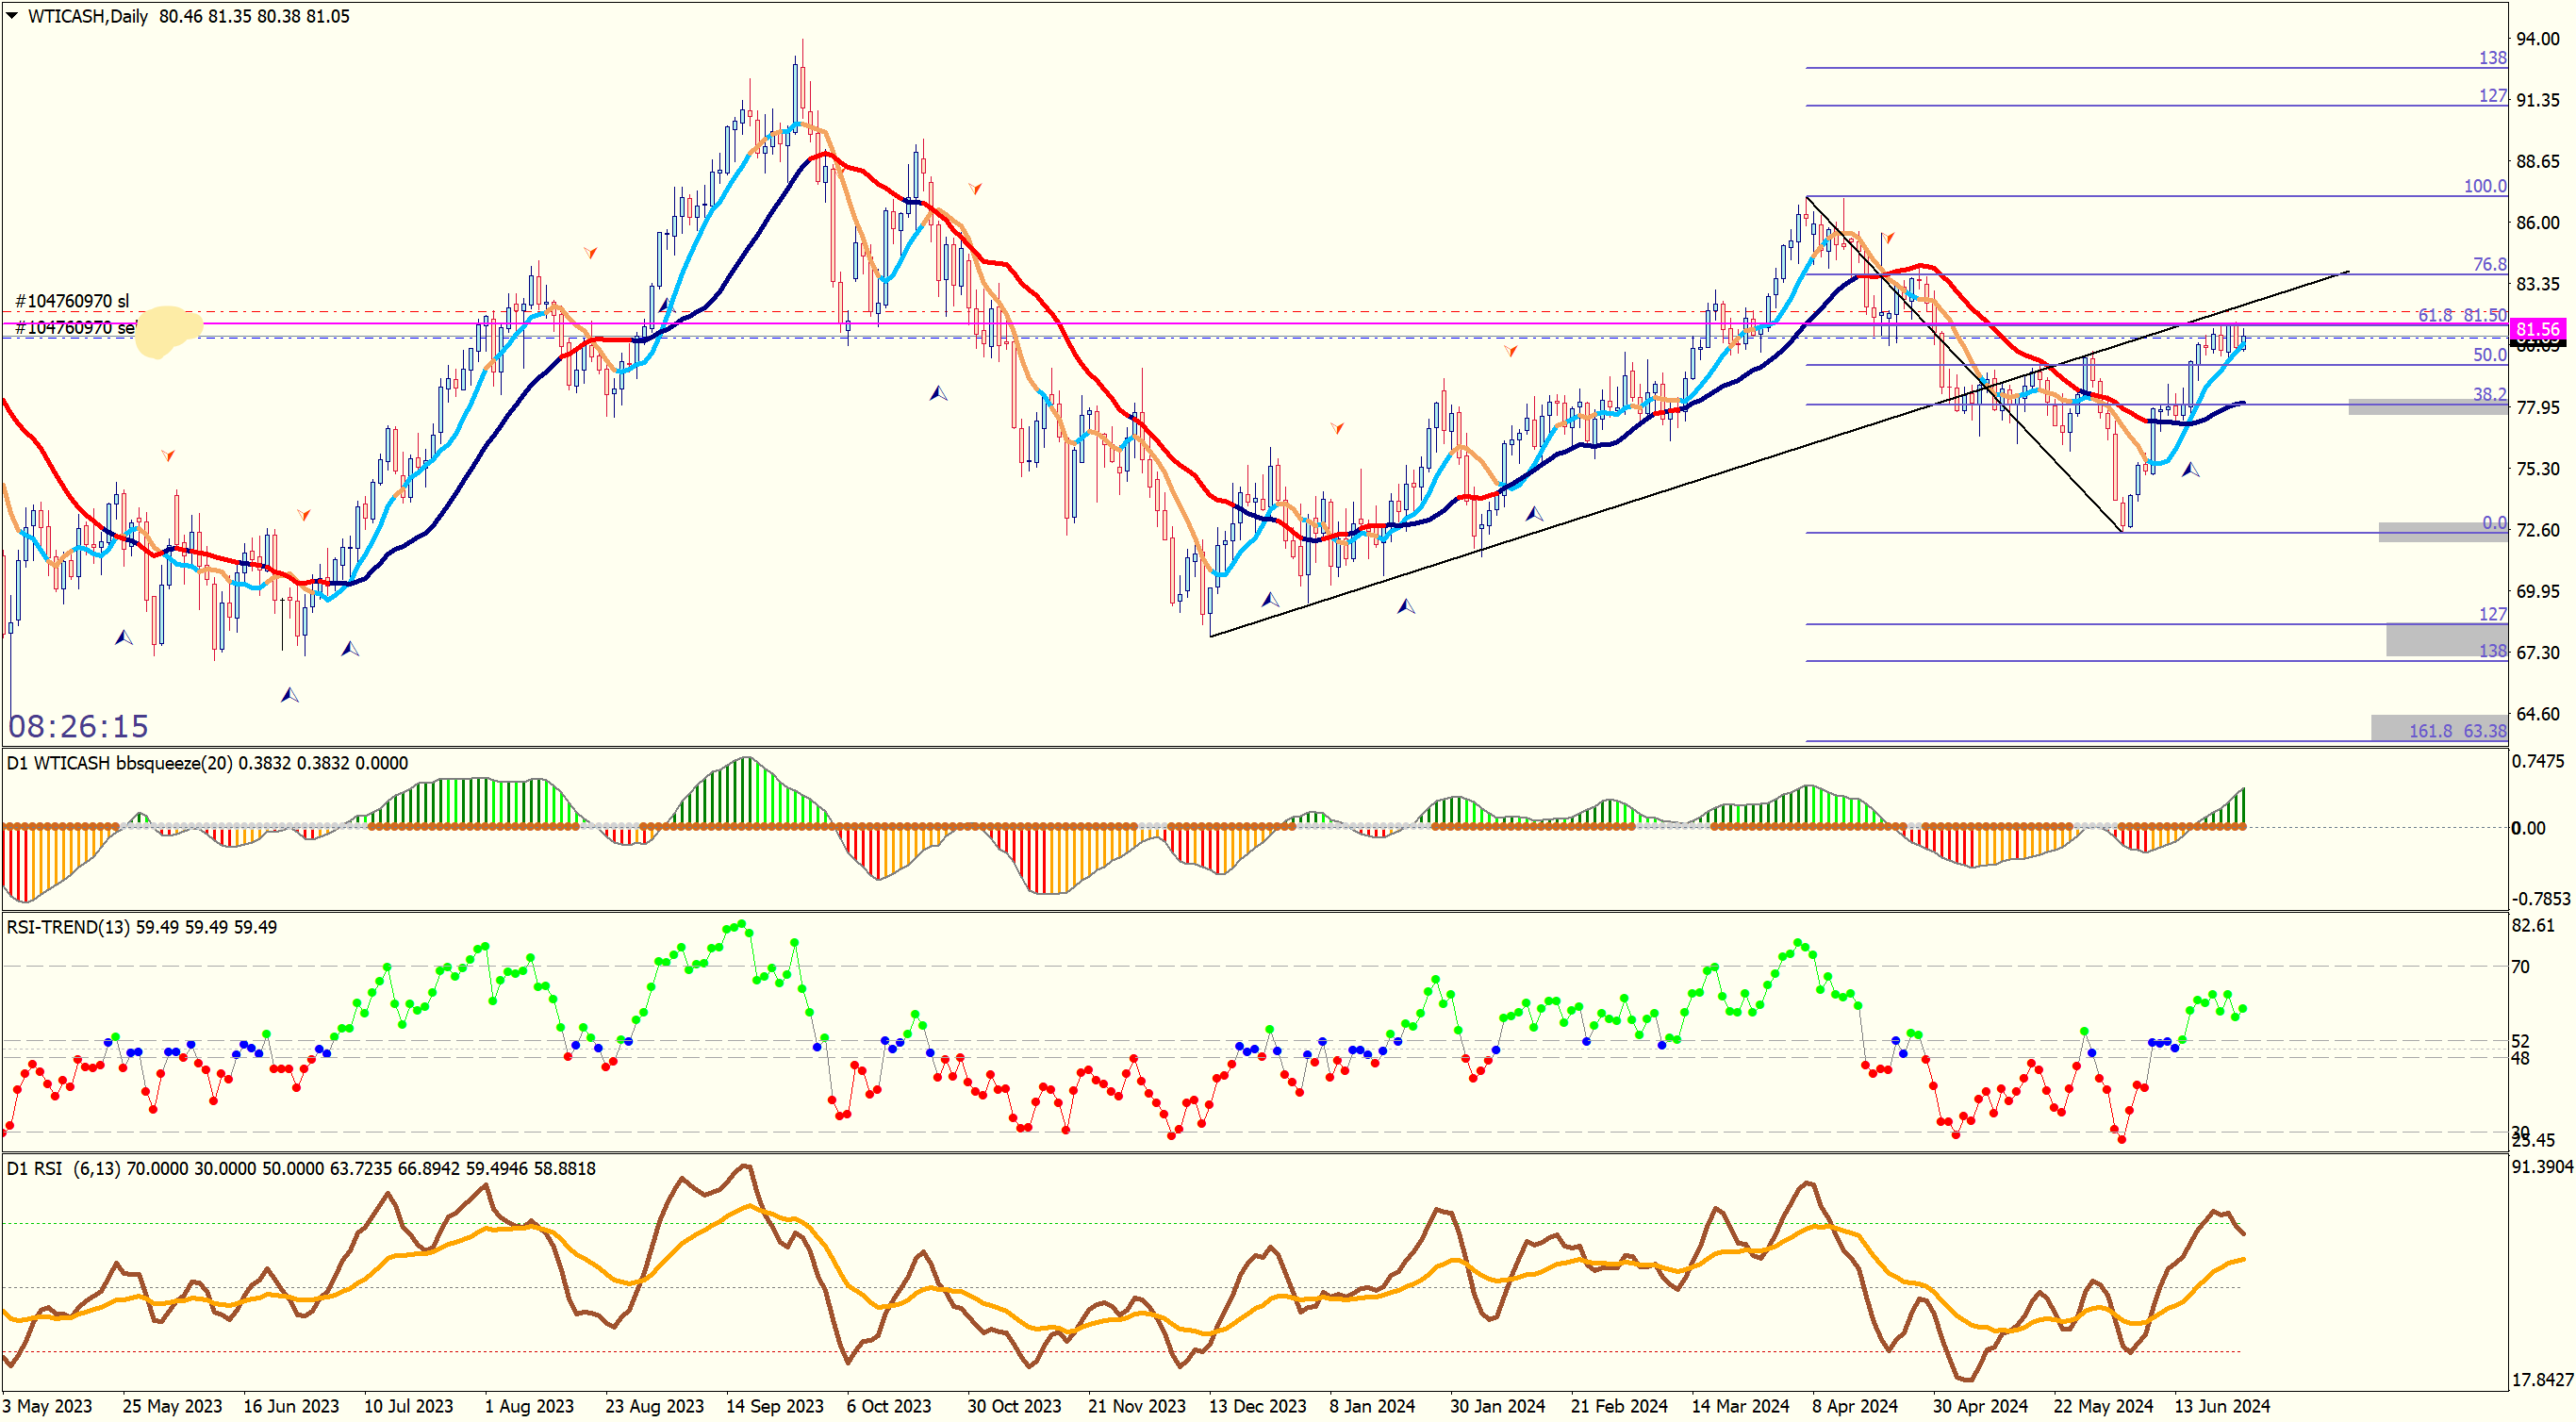
Task: Select the #104760970 sl stop-loss line label
Action: pyautogui.click(x=72, y=301)
